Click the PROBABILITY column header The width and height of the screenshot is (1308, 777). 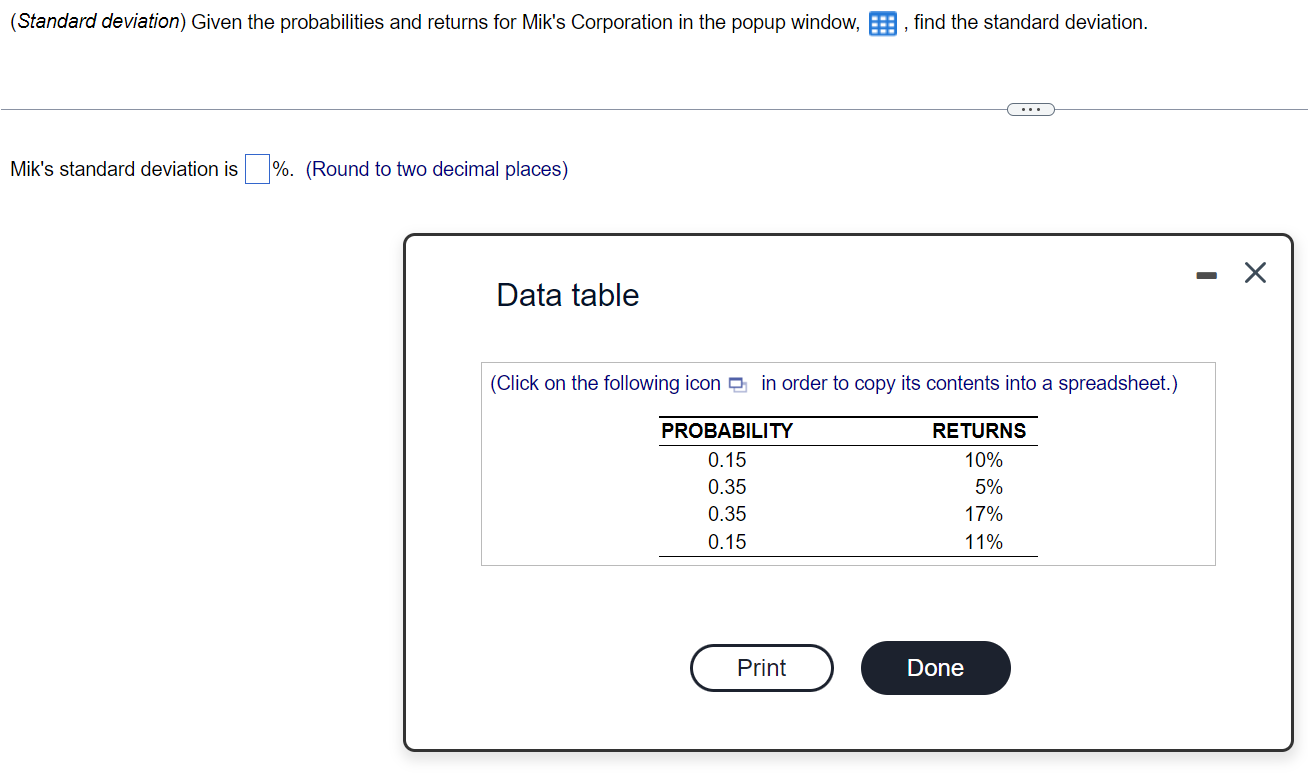tap(727, 430)
